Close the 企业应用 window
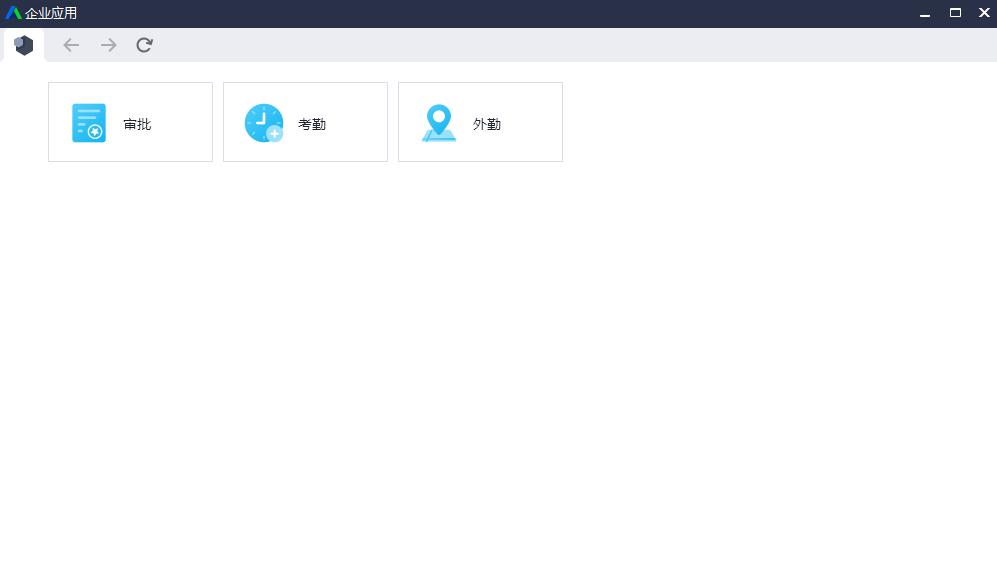Image resolution: width=997 pixels, height=585 pixels. (x=983, y=12)
